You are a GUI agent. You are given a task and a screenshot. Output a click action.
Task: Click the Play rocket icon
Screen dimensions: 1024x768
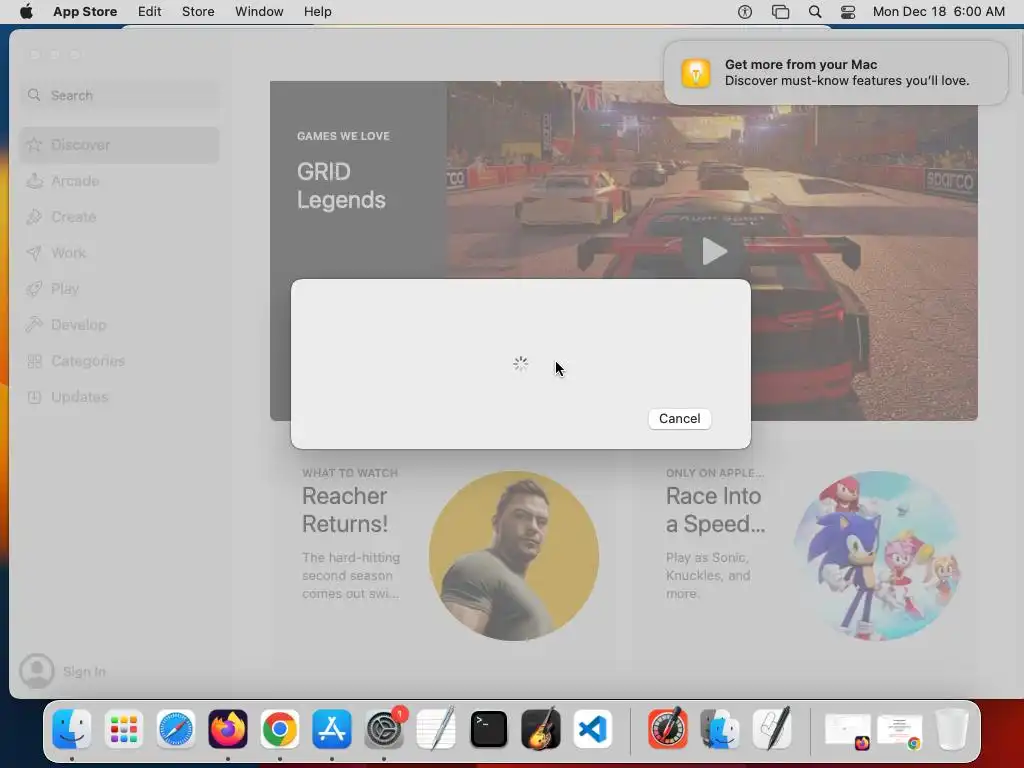(x=35, y=289)
